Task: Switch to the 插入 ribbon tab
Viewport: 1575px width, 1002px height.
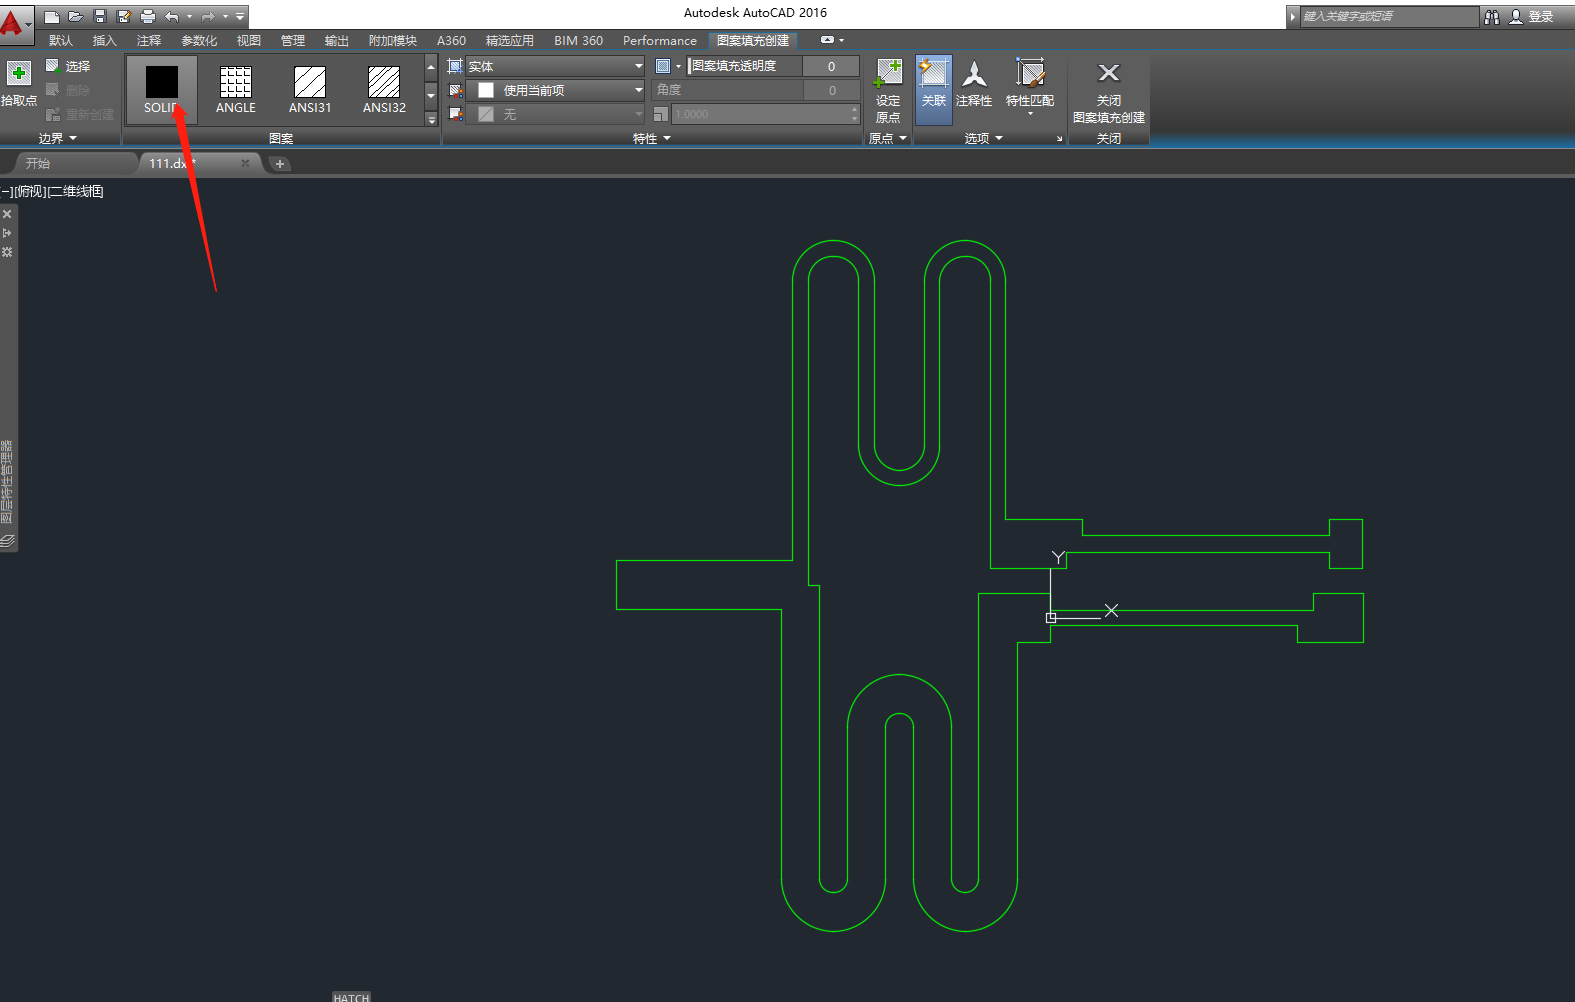Action: tap(105, 41)
